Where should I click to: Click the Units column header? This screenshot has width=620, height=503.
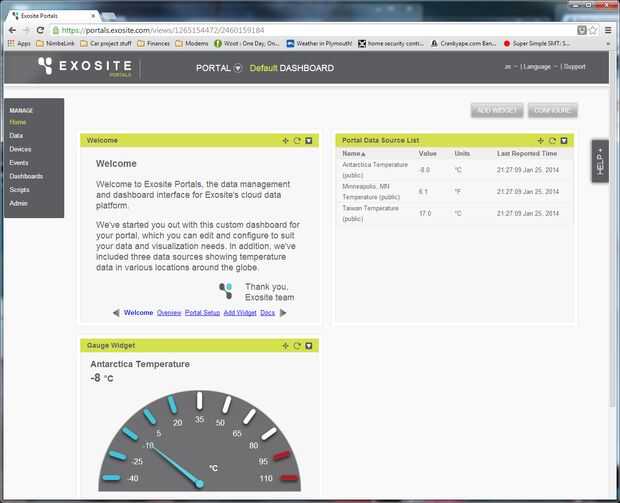(x=462, y=153)
